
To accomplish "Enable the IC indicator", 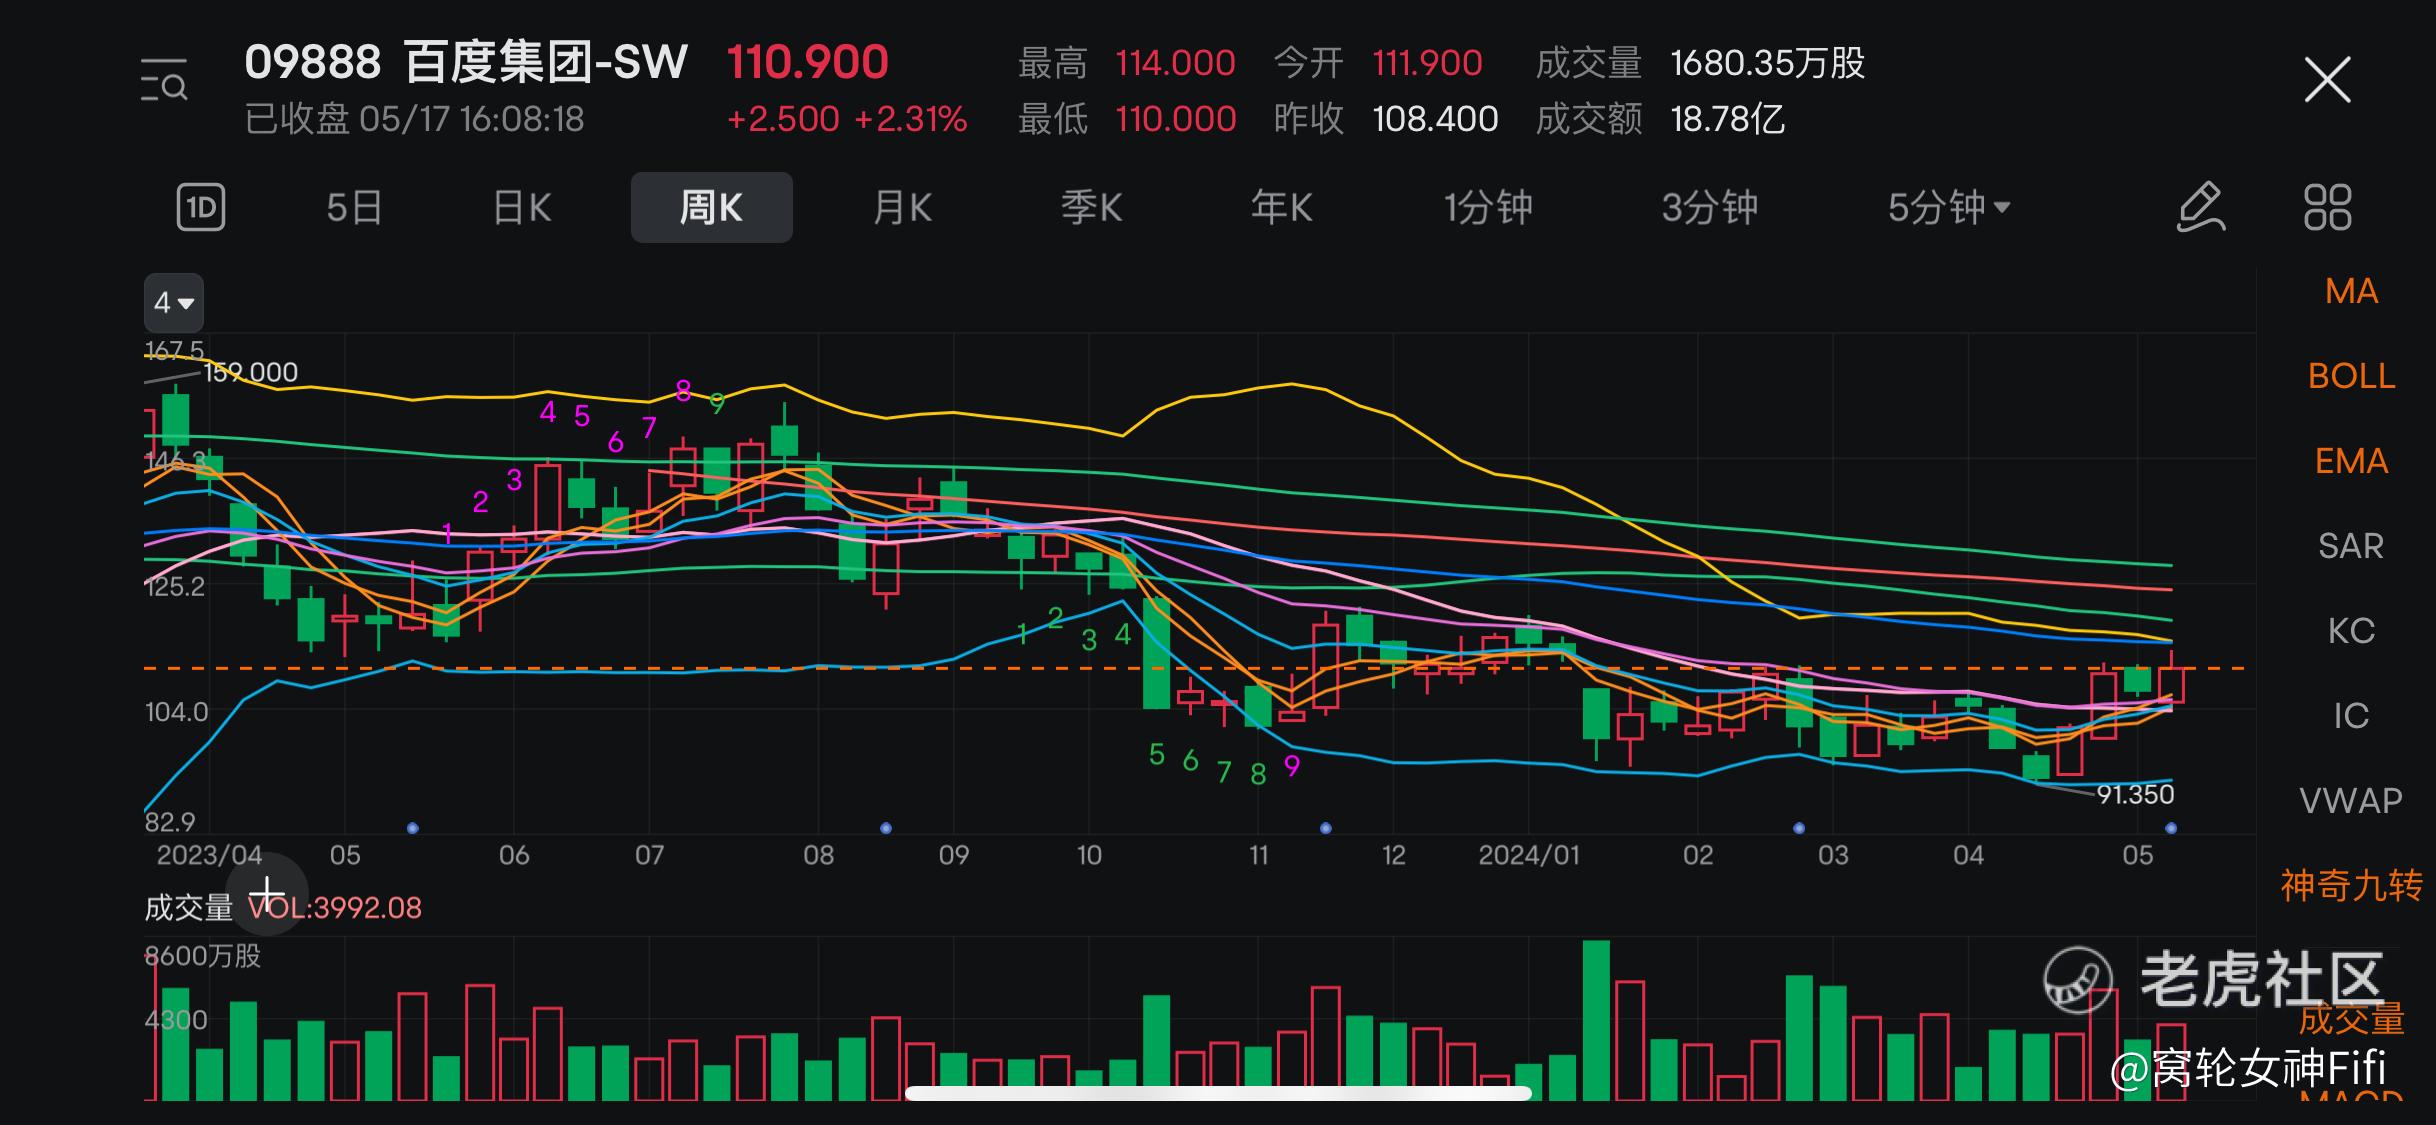I will [2351, 716].
